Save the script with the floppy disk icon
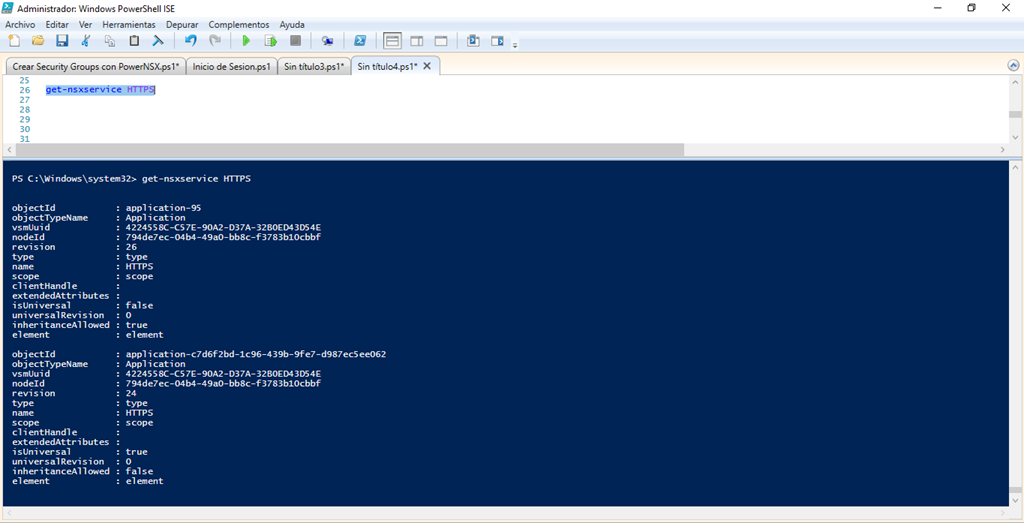Screen dimensions: 1024x523 pyautogui.click(x=62, y=41)
